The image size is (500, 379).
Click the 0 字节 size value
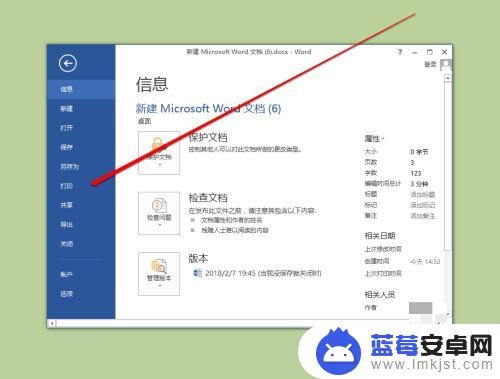tap(419, 152)
